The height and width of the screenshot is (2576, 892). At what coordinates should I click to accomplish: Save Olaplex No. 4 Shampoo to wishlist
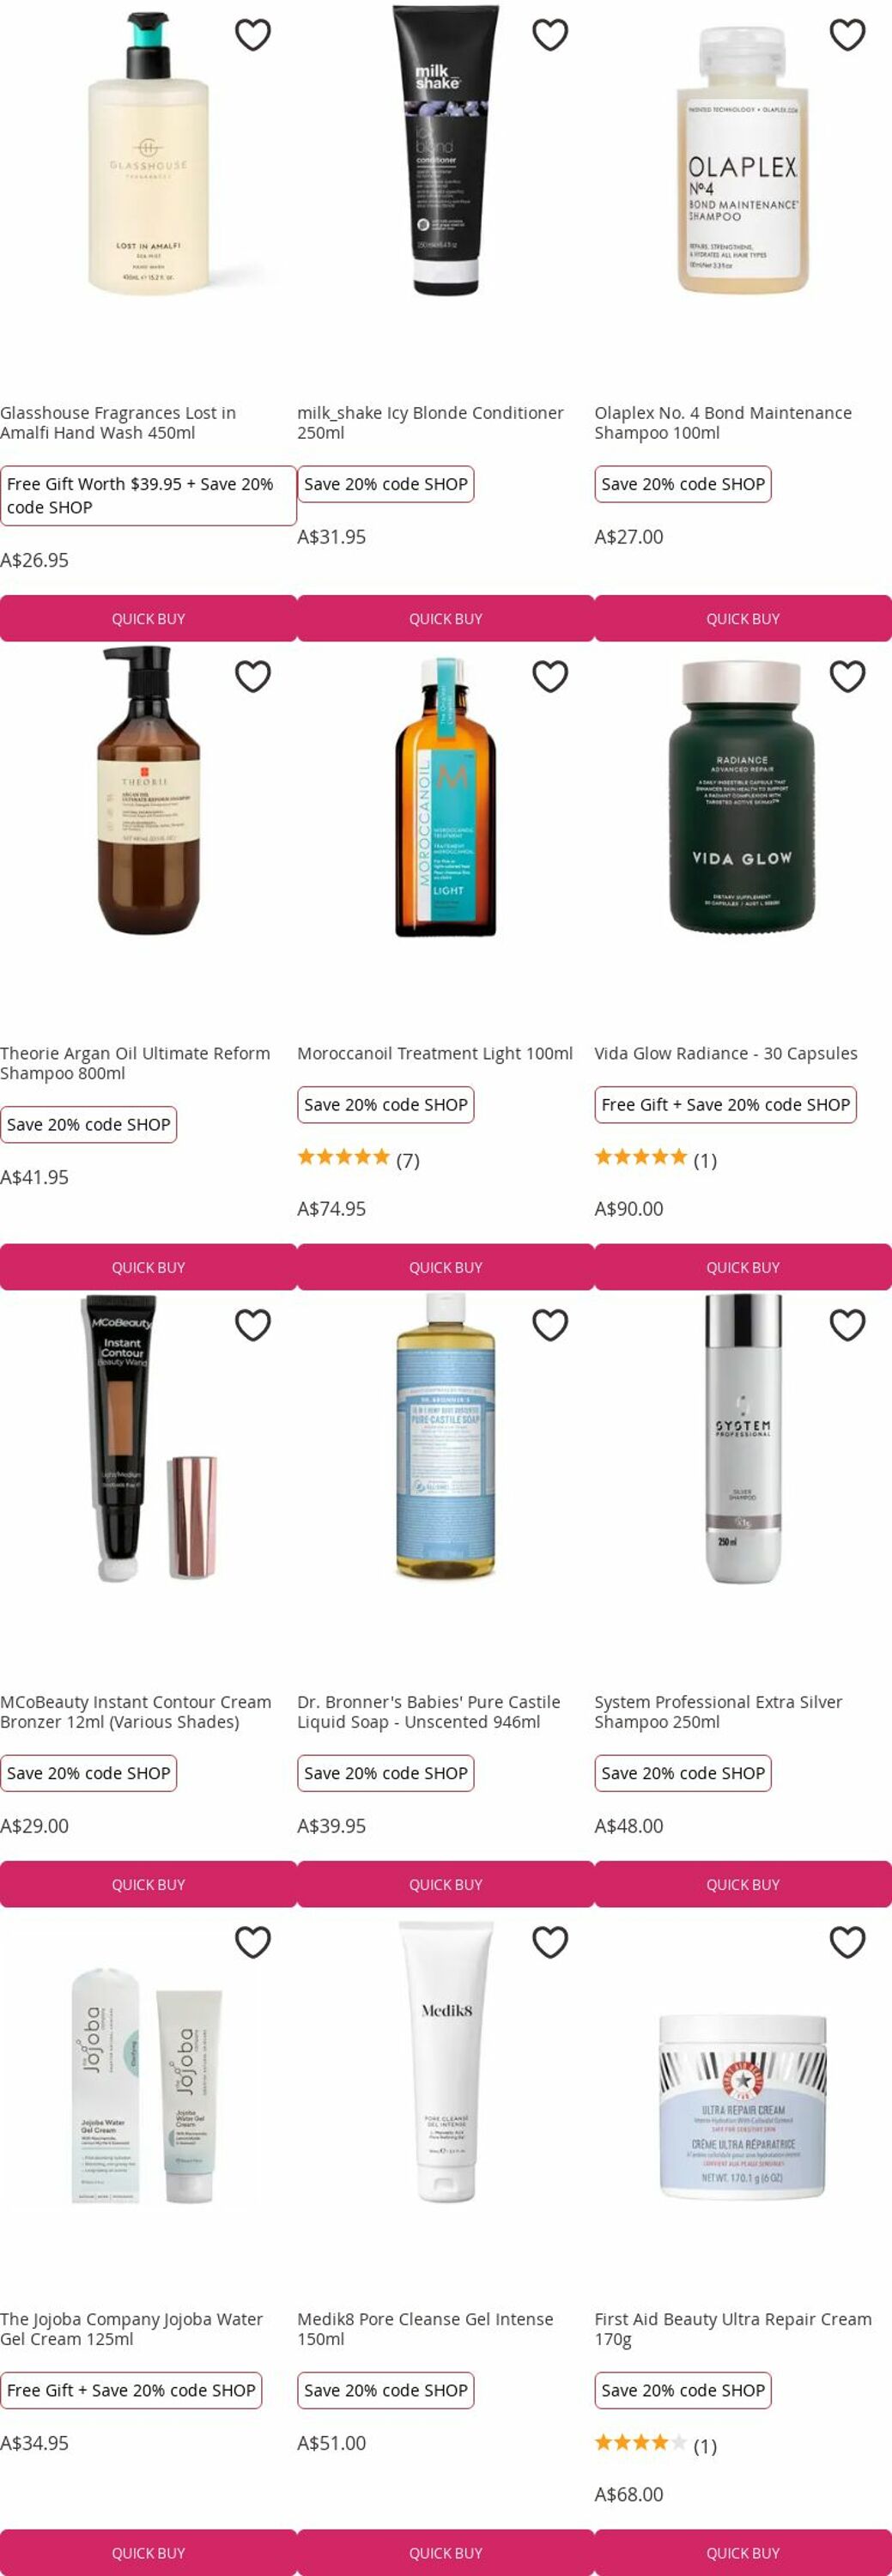847,35
